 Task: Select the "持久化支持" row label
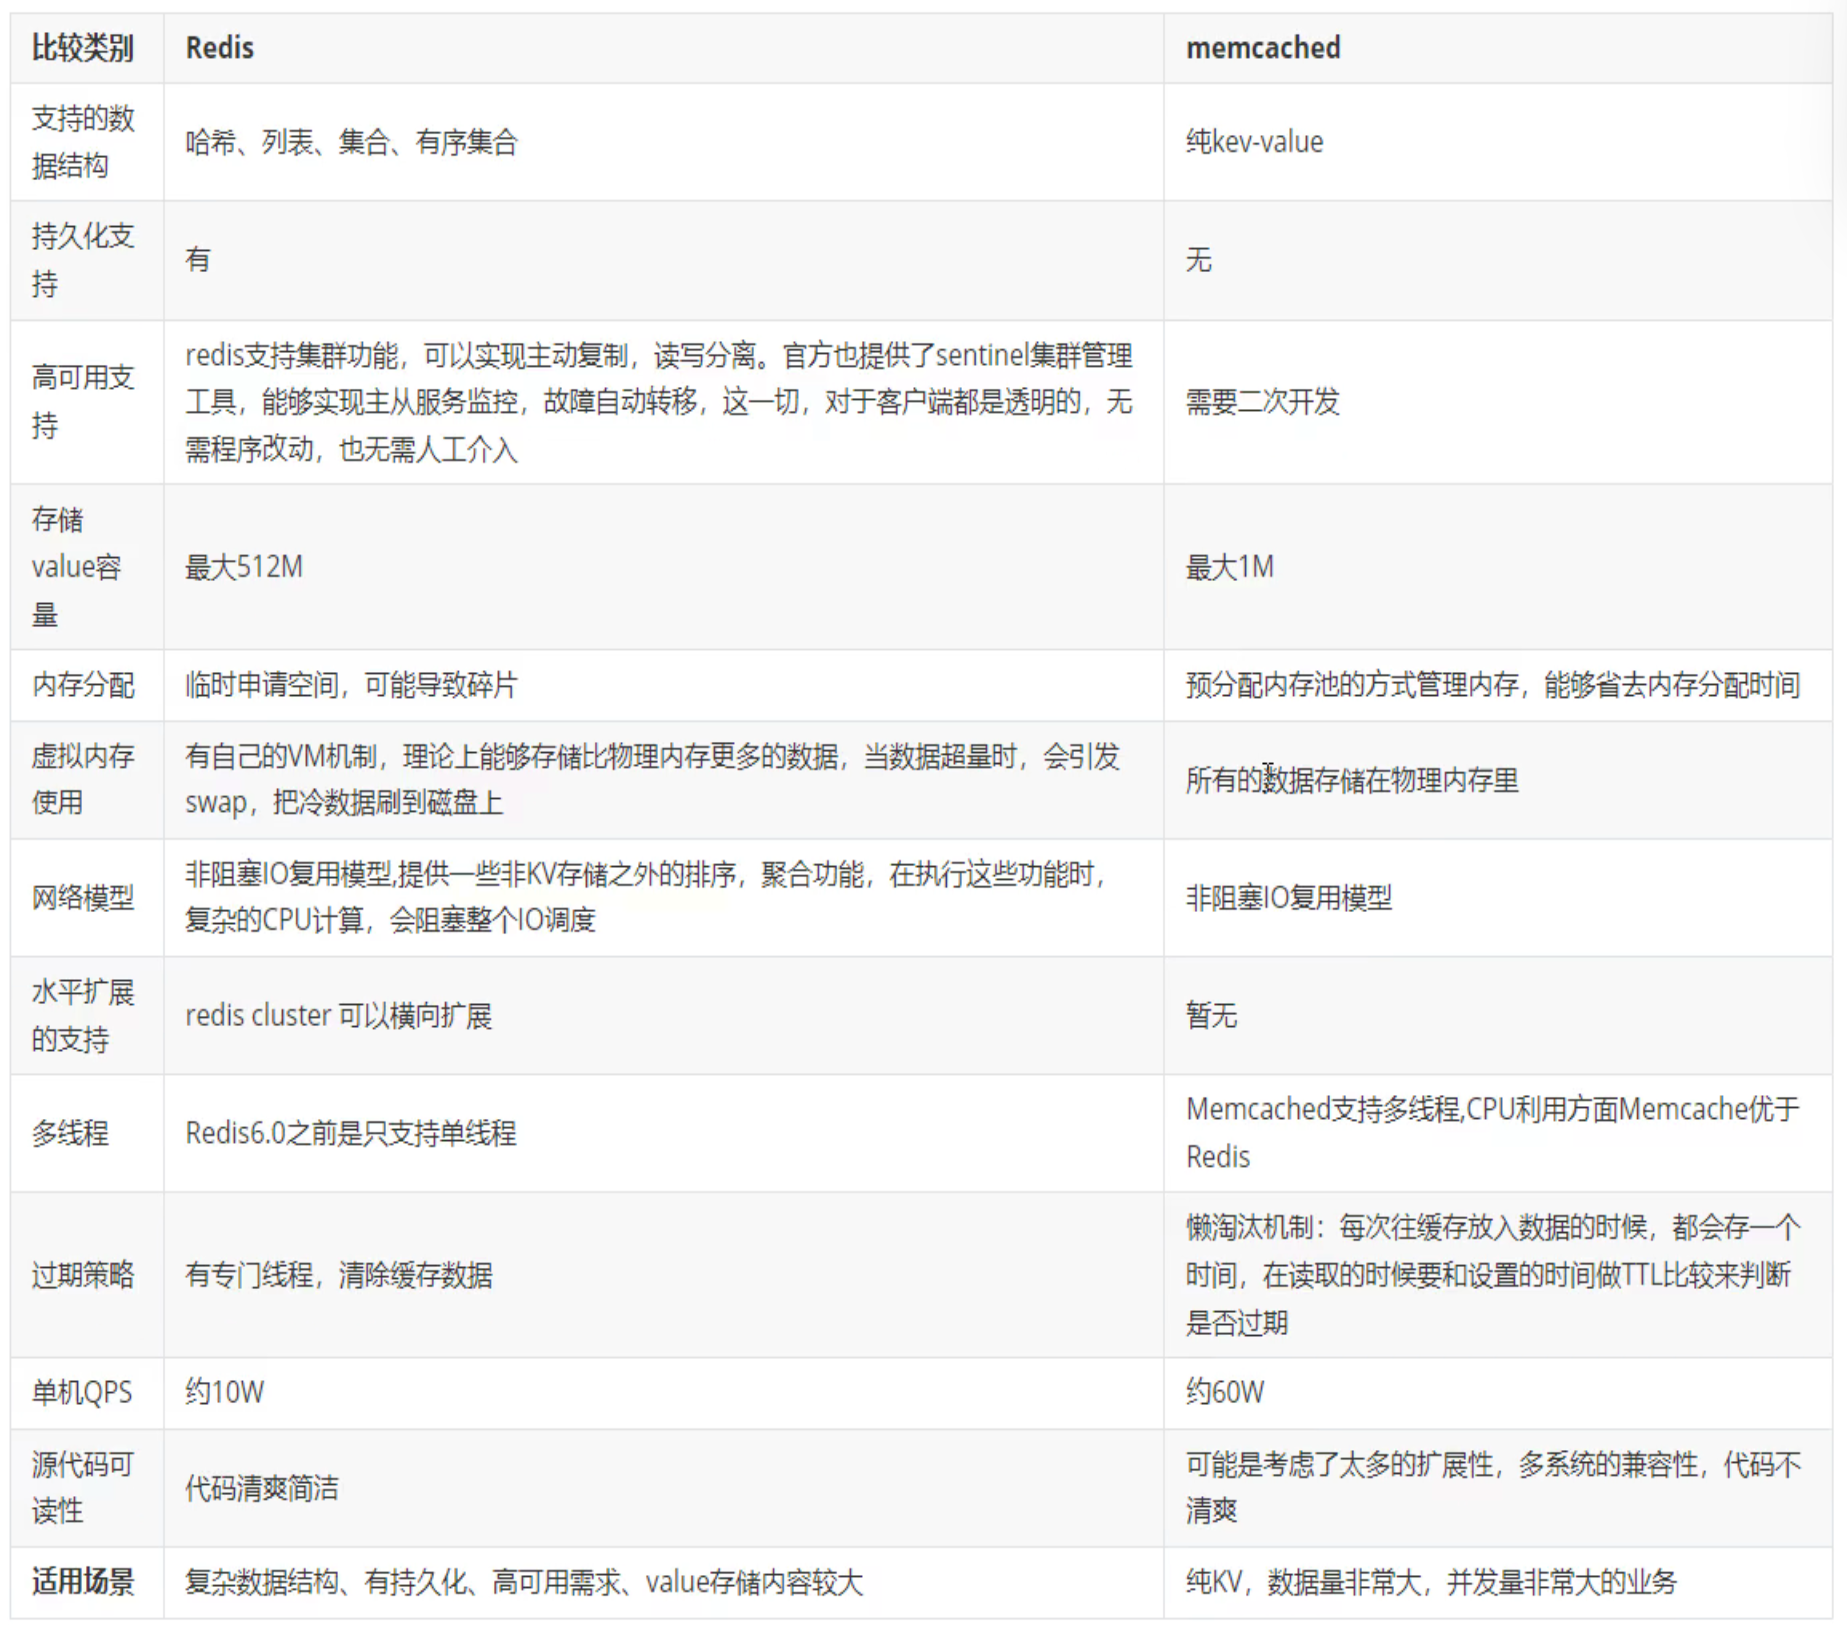coord(83,260)
